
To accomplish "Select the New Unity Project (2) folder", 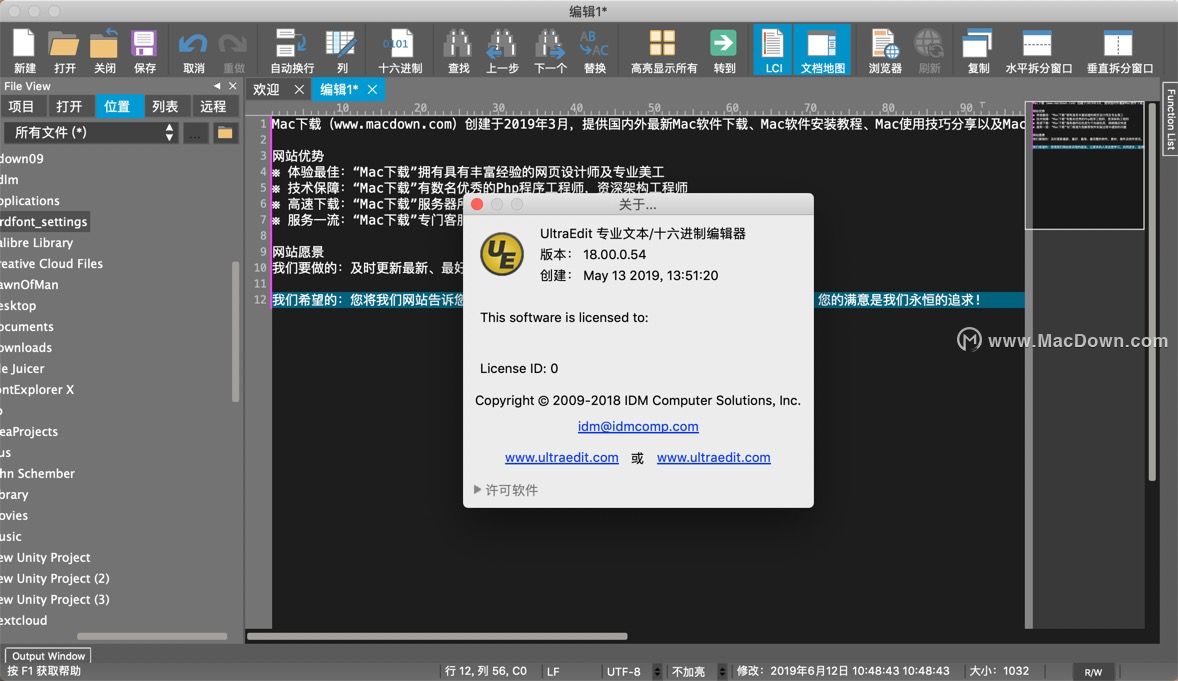I will tap(54, 579).
